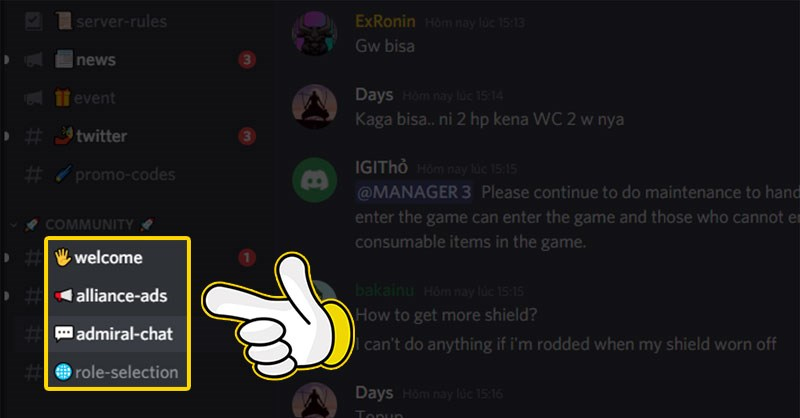Click the waving hand welcome icon
Viewport: 800px width, 418px height.
(63, 257)
